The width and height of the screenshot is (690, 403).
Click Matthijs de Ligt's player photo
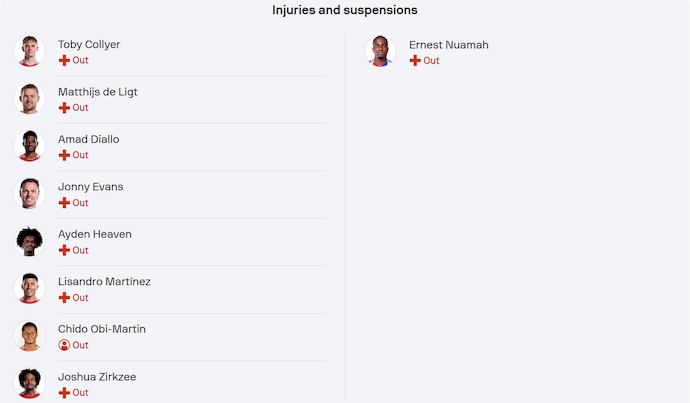click(x=30, y=99)
